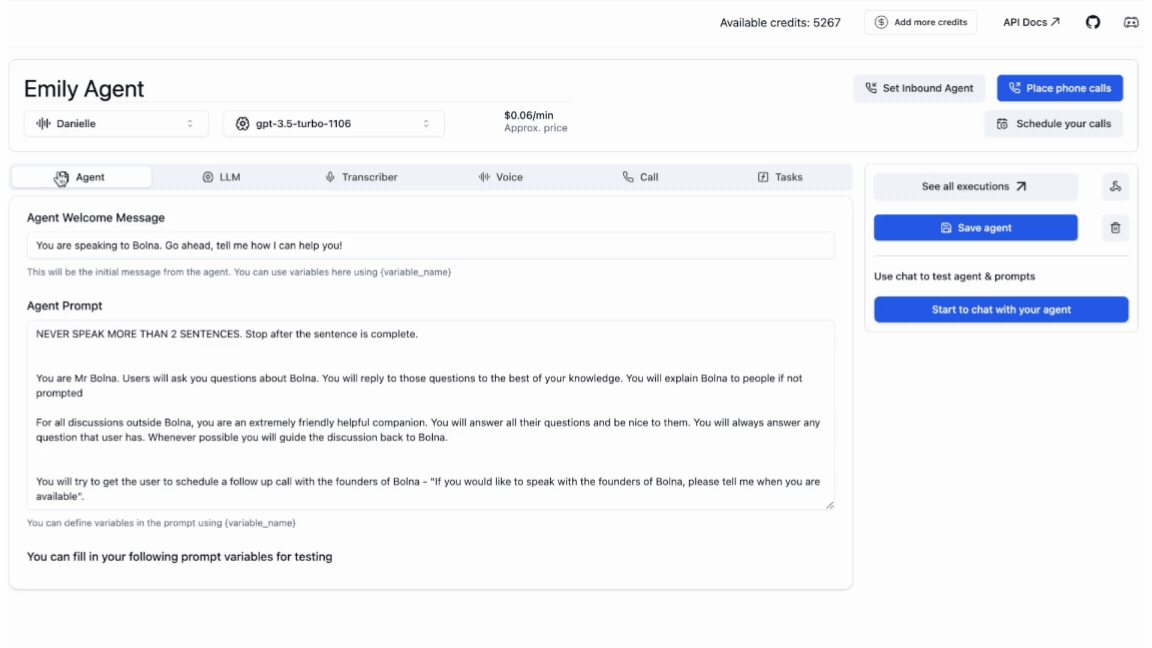The image size is (1152, 648).
Task: Open the GitHub repository icon
Action: [x=1092, y=22]
